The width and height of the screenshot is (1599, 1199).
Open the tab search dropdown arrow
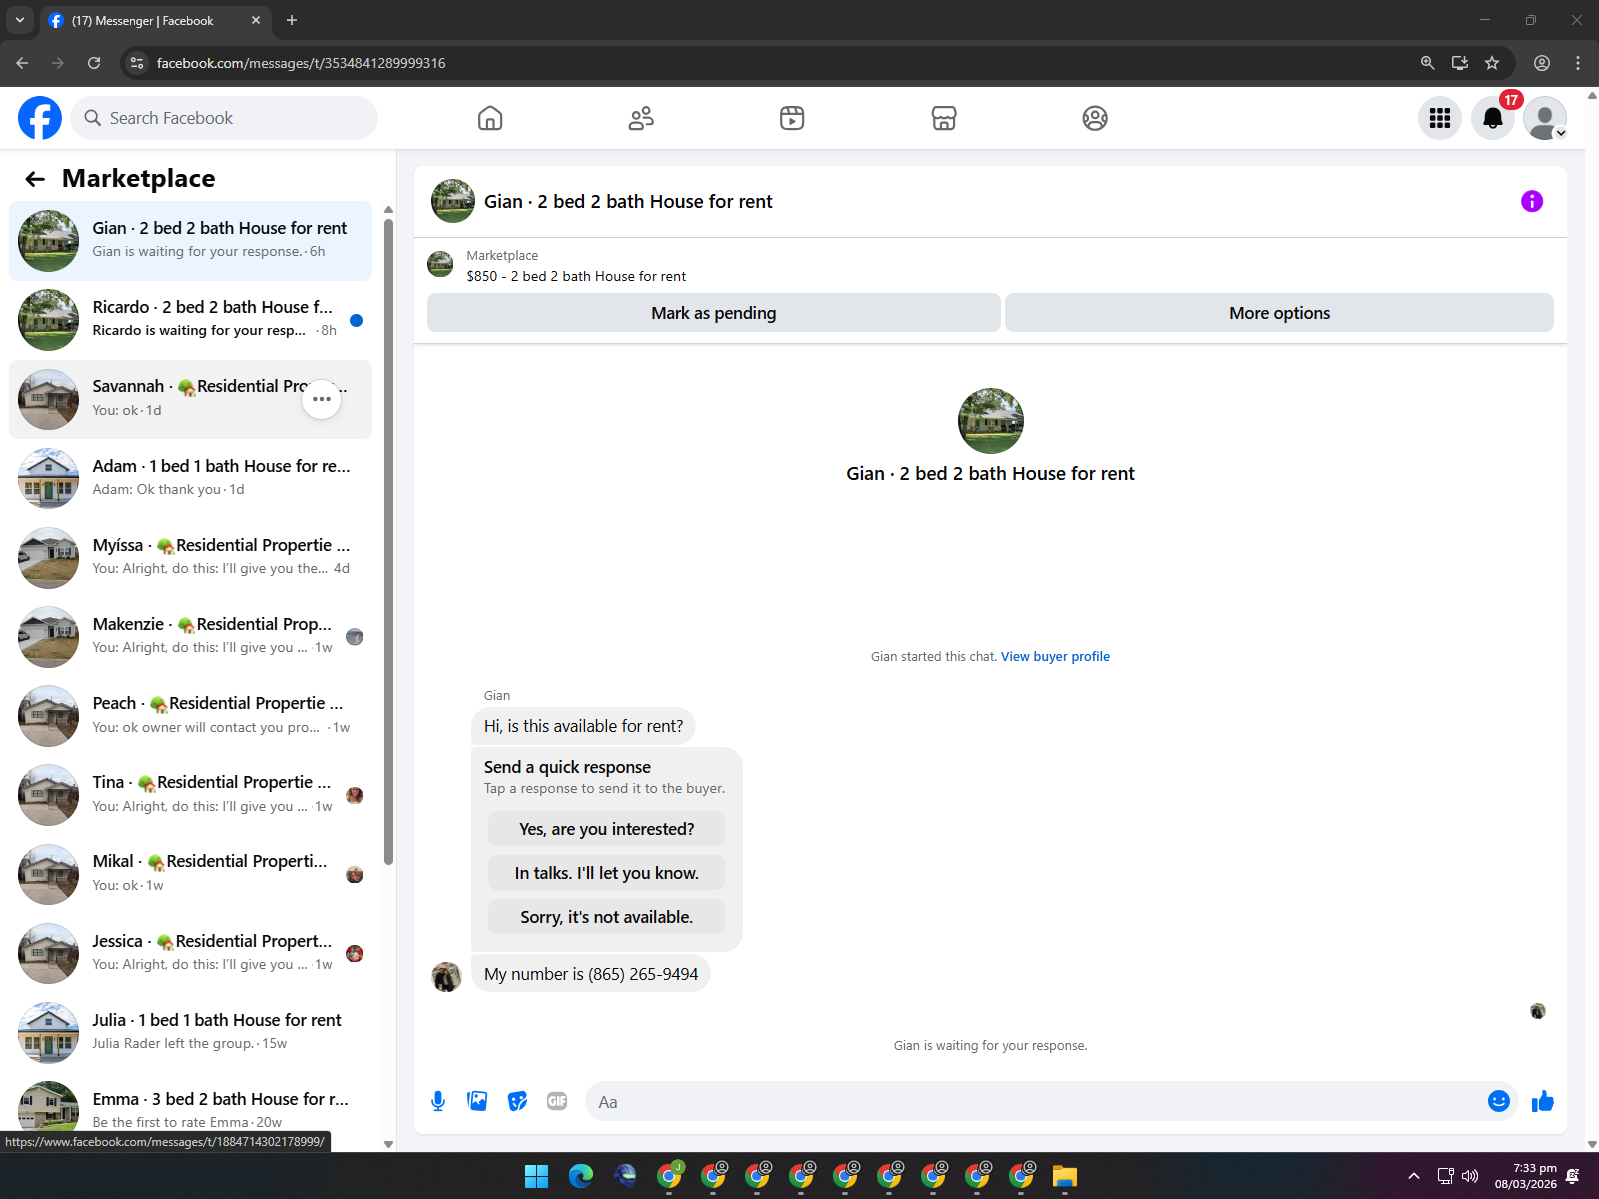pos(19,20)
